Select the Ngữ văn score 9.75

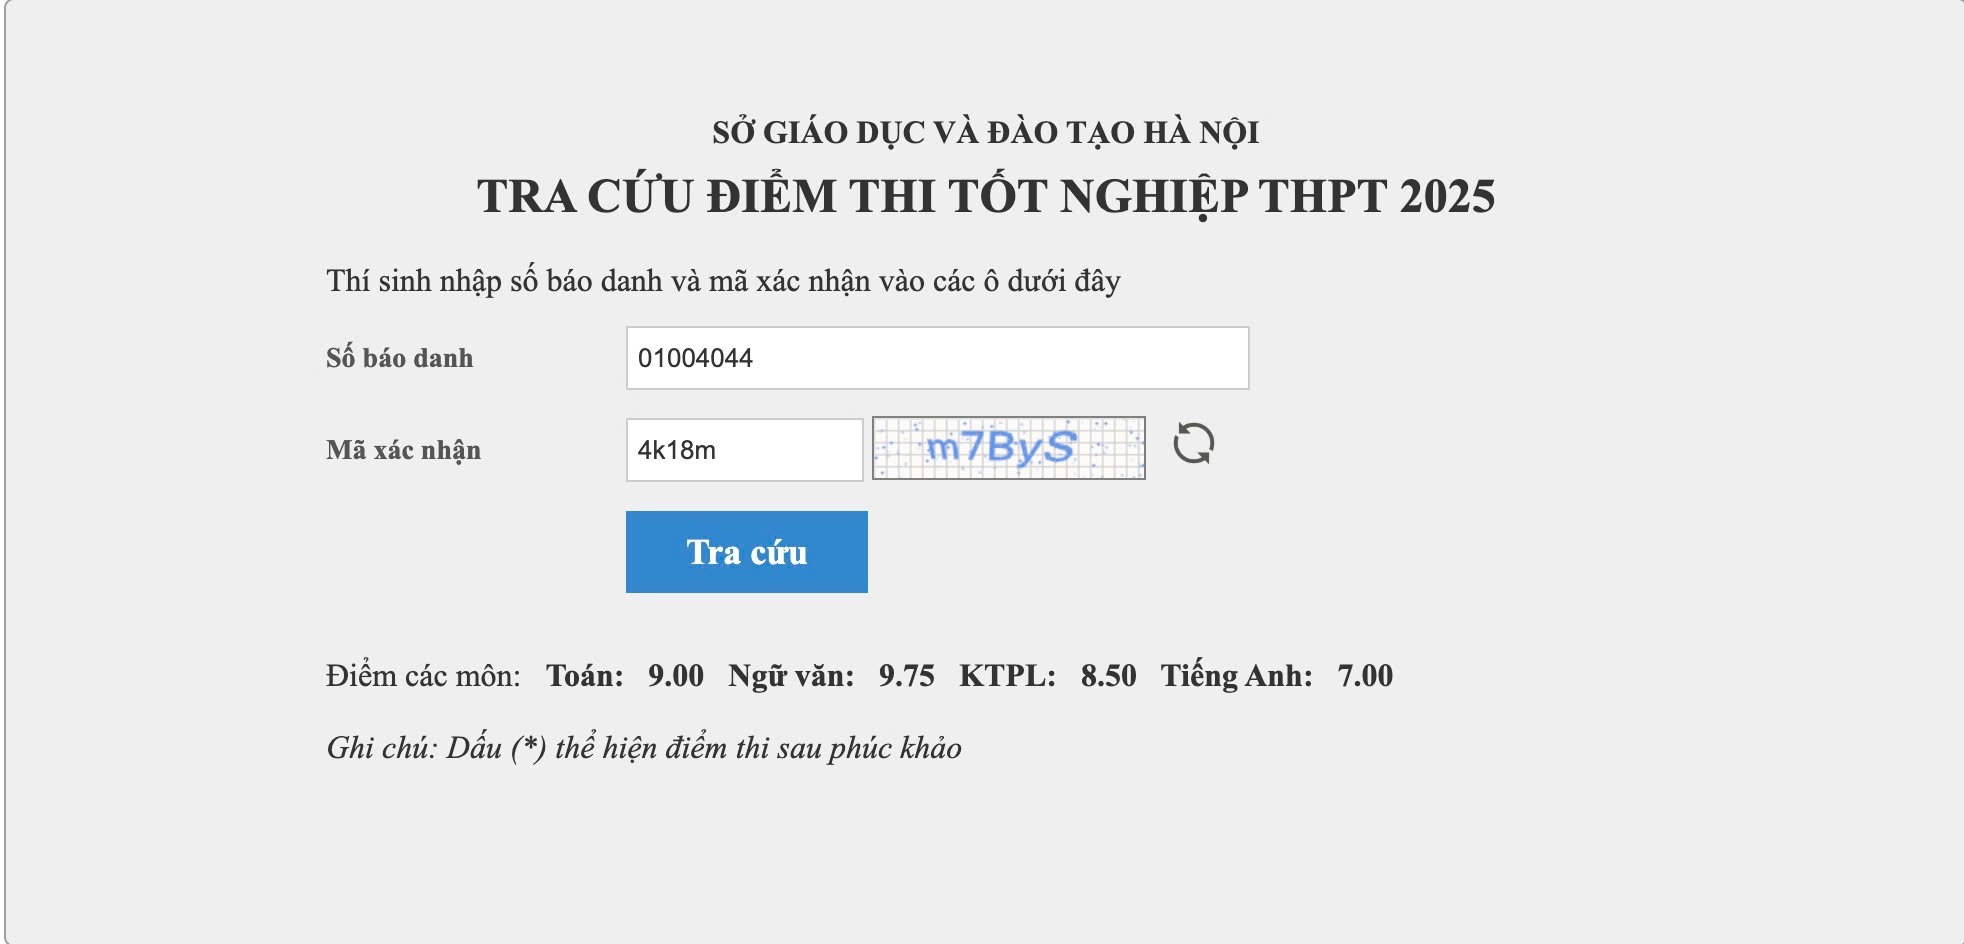[x=907, y=676]
